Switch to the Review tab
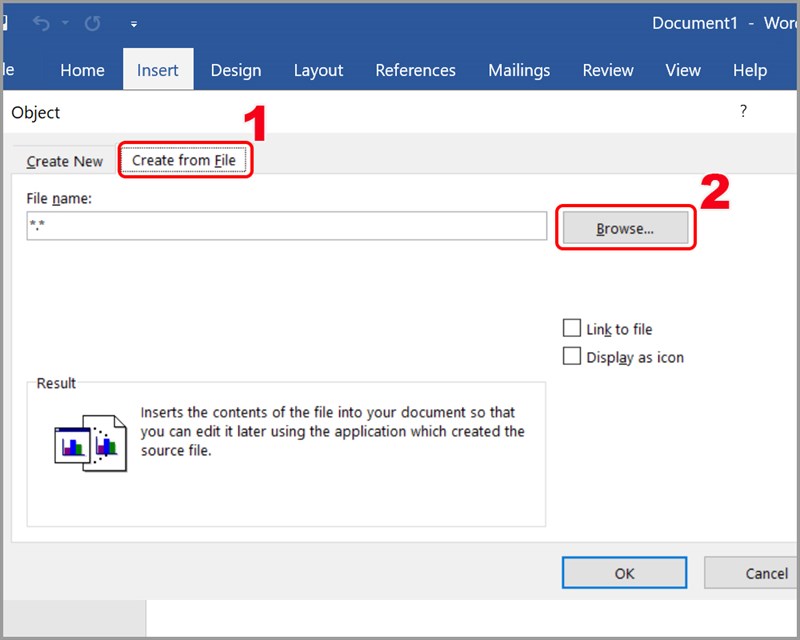 click(608, 70)
